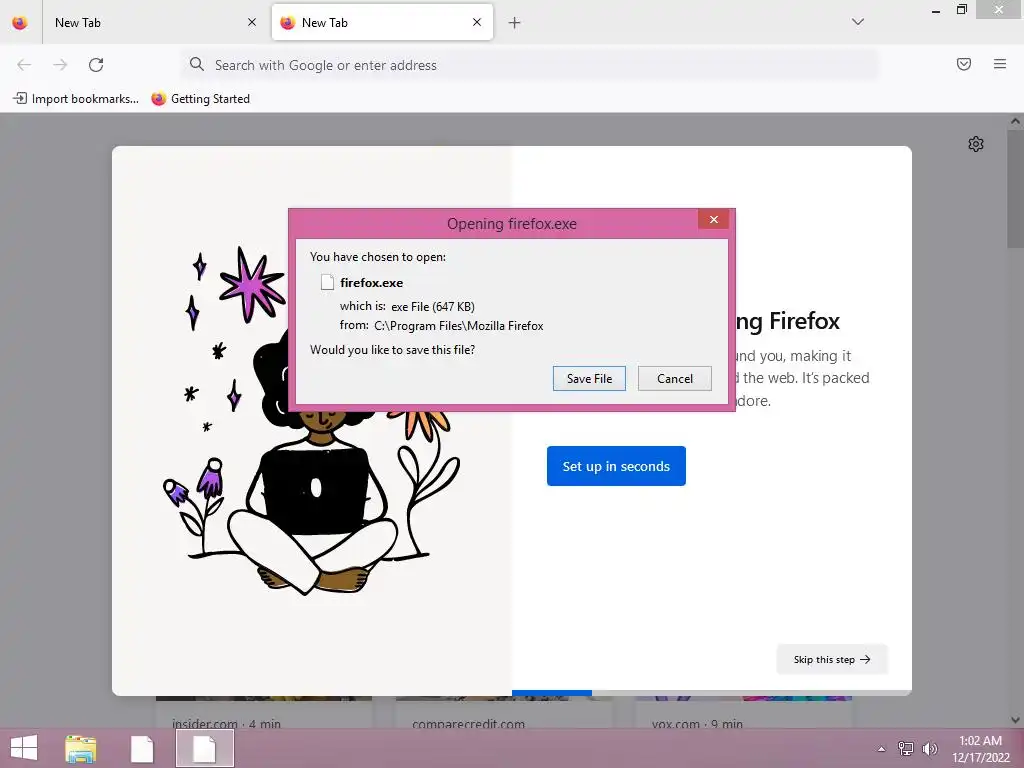Click the taskbar clock showing 1:02 AM
1024x768 pixels.
click(980, 749)
